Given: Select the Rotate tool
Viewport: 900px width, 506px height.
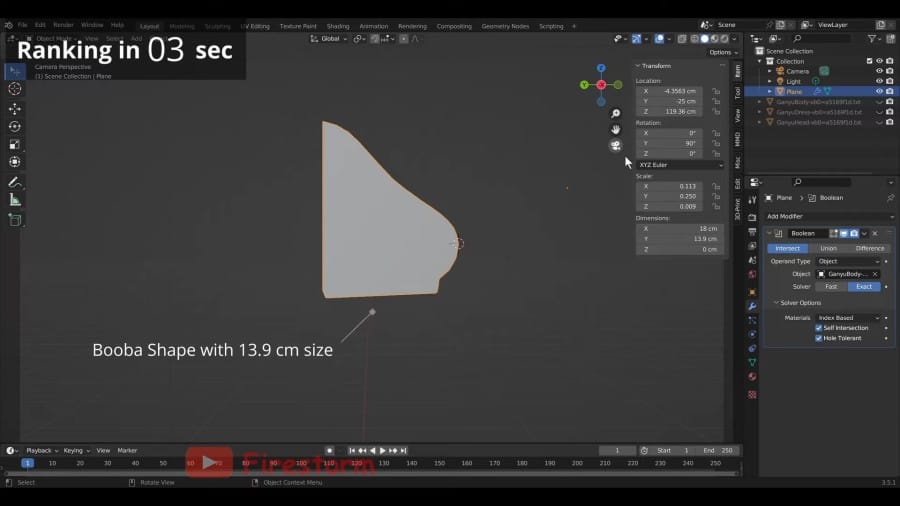Looking at the screenshot, I should click(15, 126).
